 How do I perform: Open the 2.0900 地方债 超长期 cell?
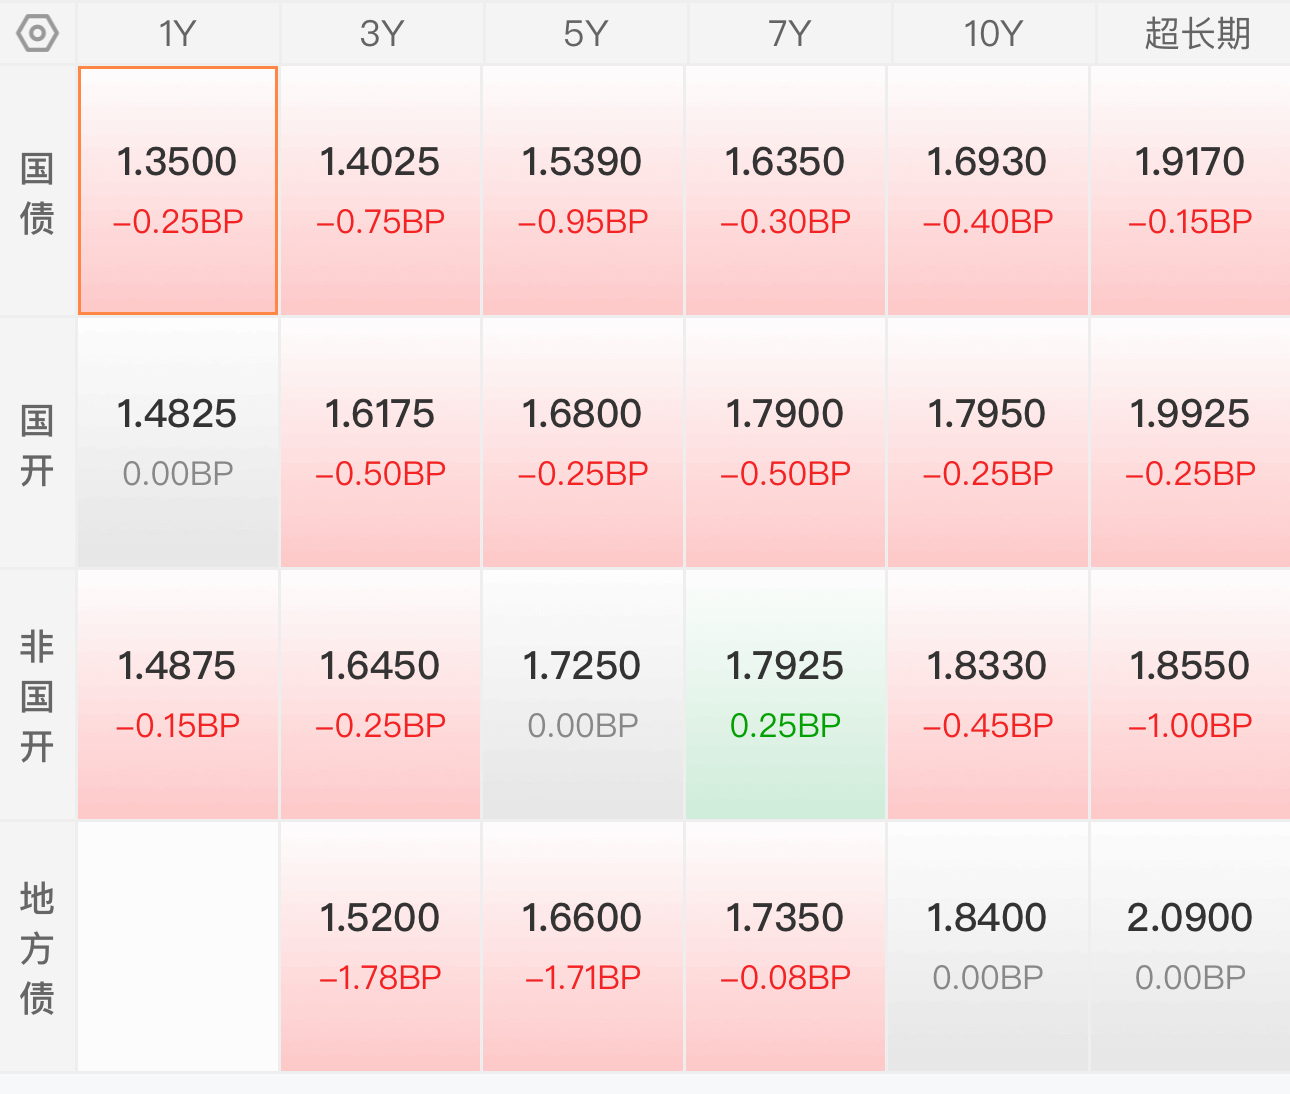pyautogui.click(x=1190, y=947)
